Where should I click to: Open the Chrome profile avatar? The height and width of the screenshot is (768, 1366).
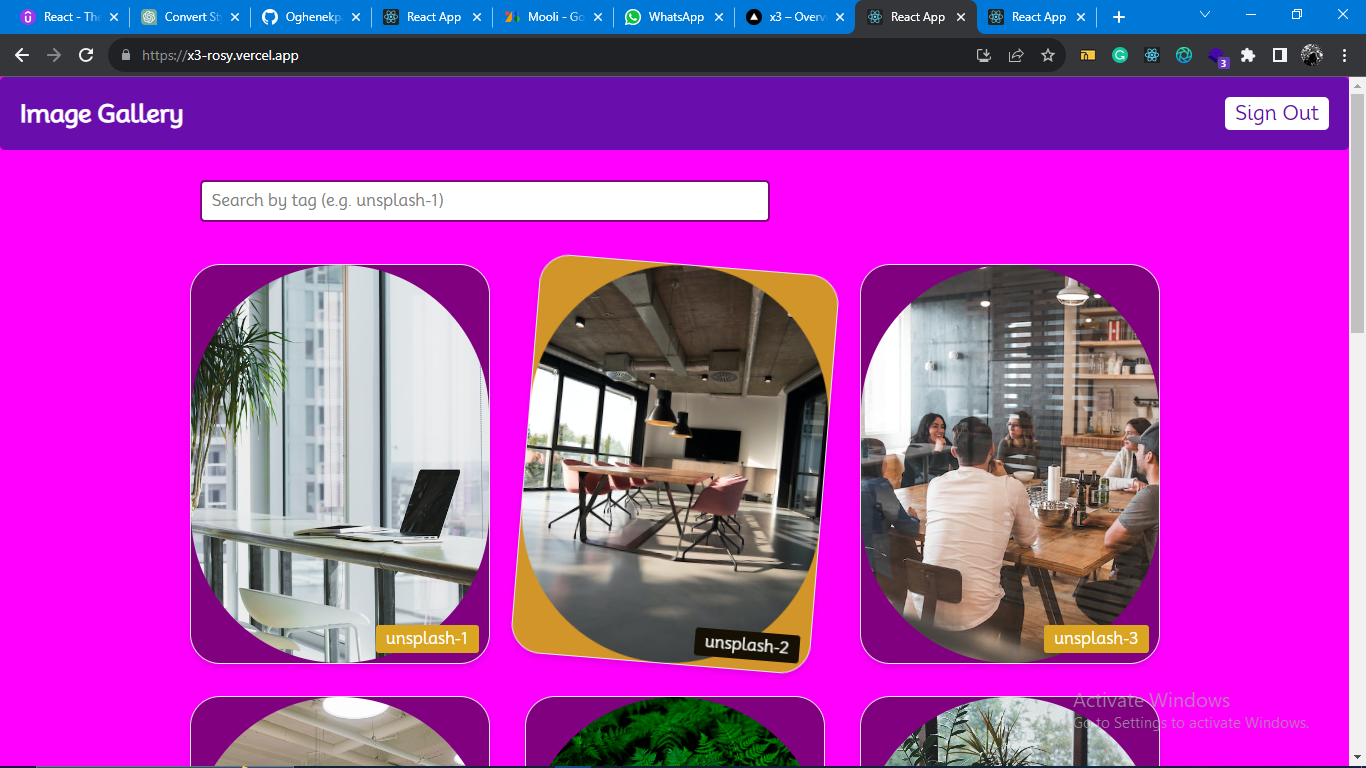coord(1312,56)
